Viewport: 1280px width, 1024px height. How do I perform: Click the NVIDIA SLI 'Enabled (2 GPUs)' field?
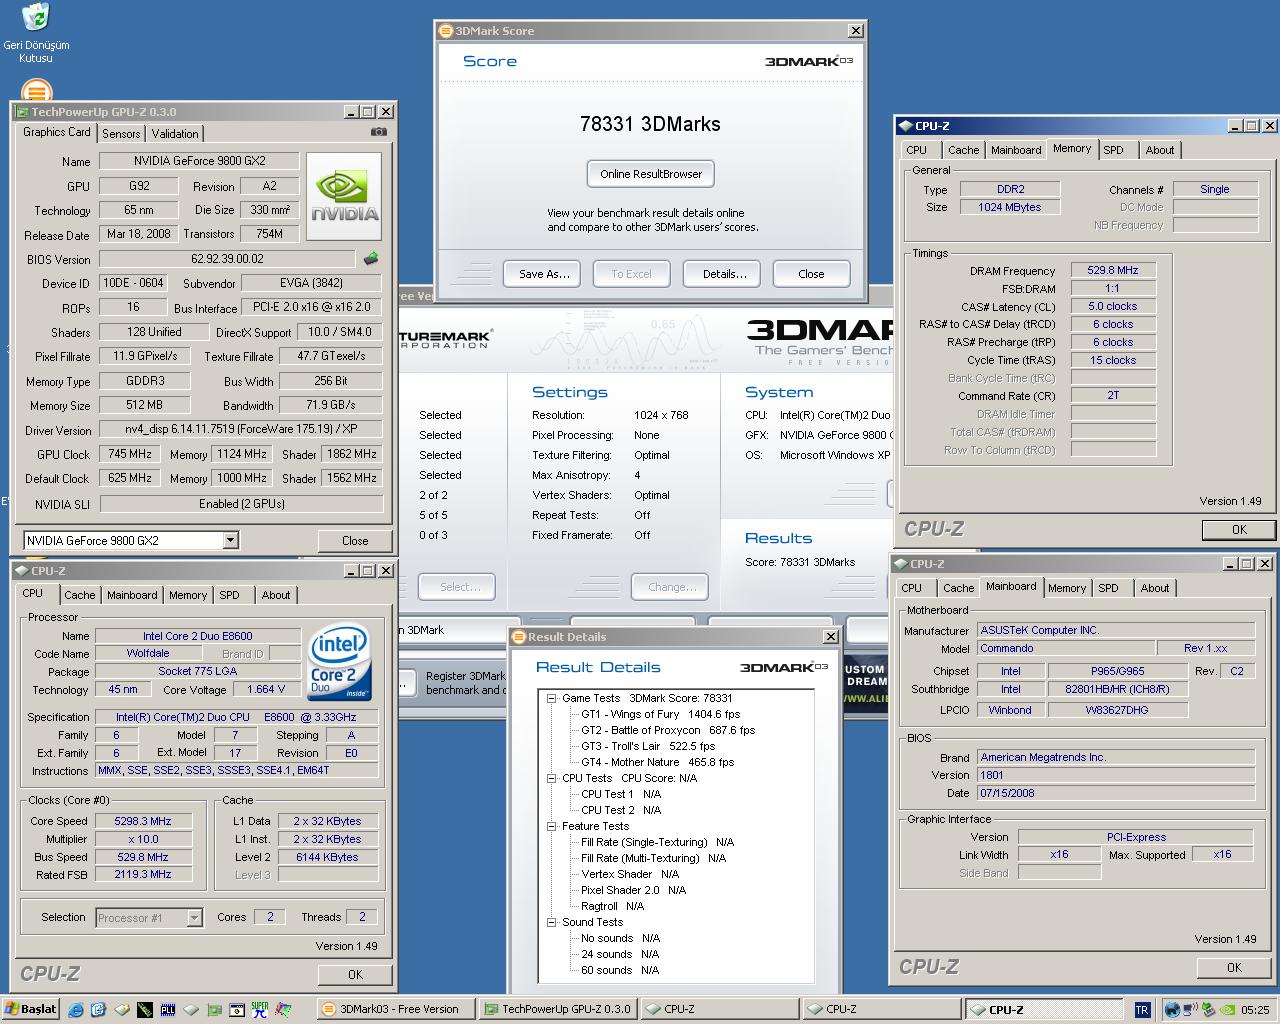tap(241, 504)
